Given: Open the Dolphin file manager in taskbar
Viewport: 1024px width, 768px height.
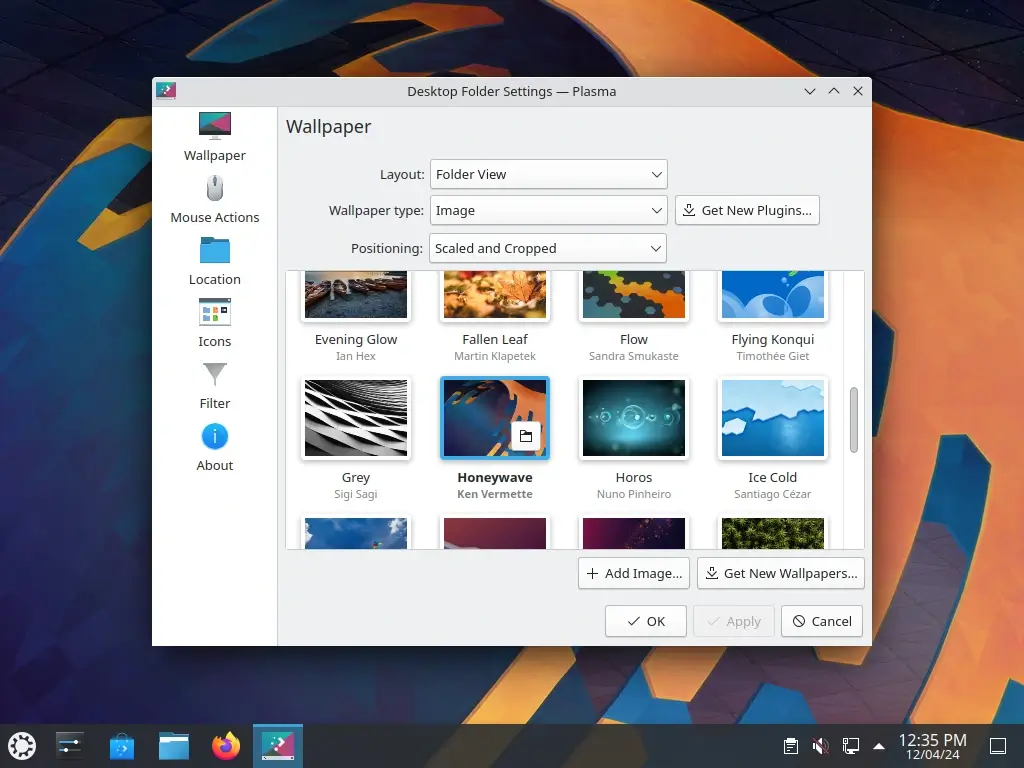Looking at the screenshot, I should tap(174, 746).
